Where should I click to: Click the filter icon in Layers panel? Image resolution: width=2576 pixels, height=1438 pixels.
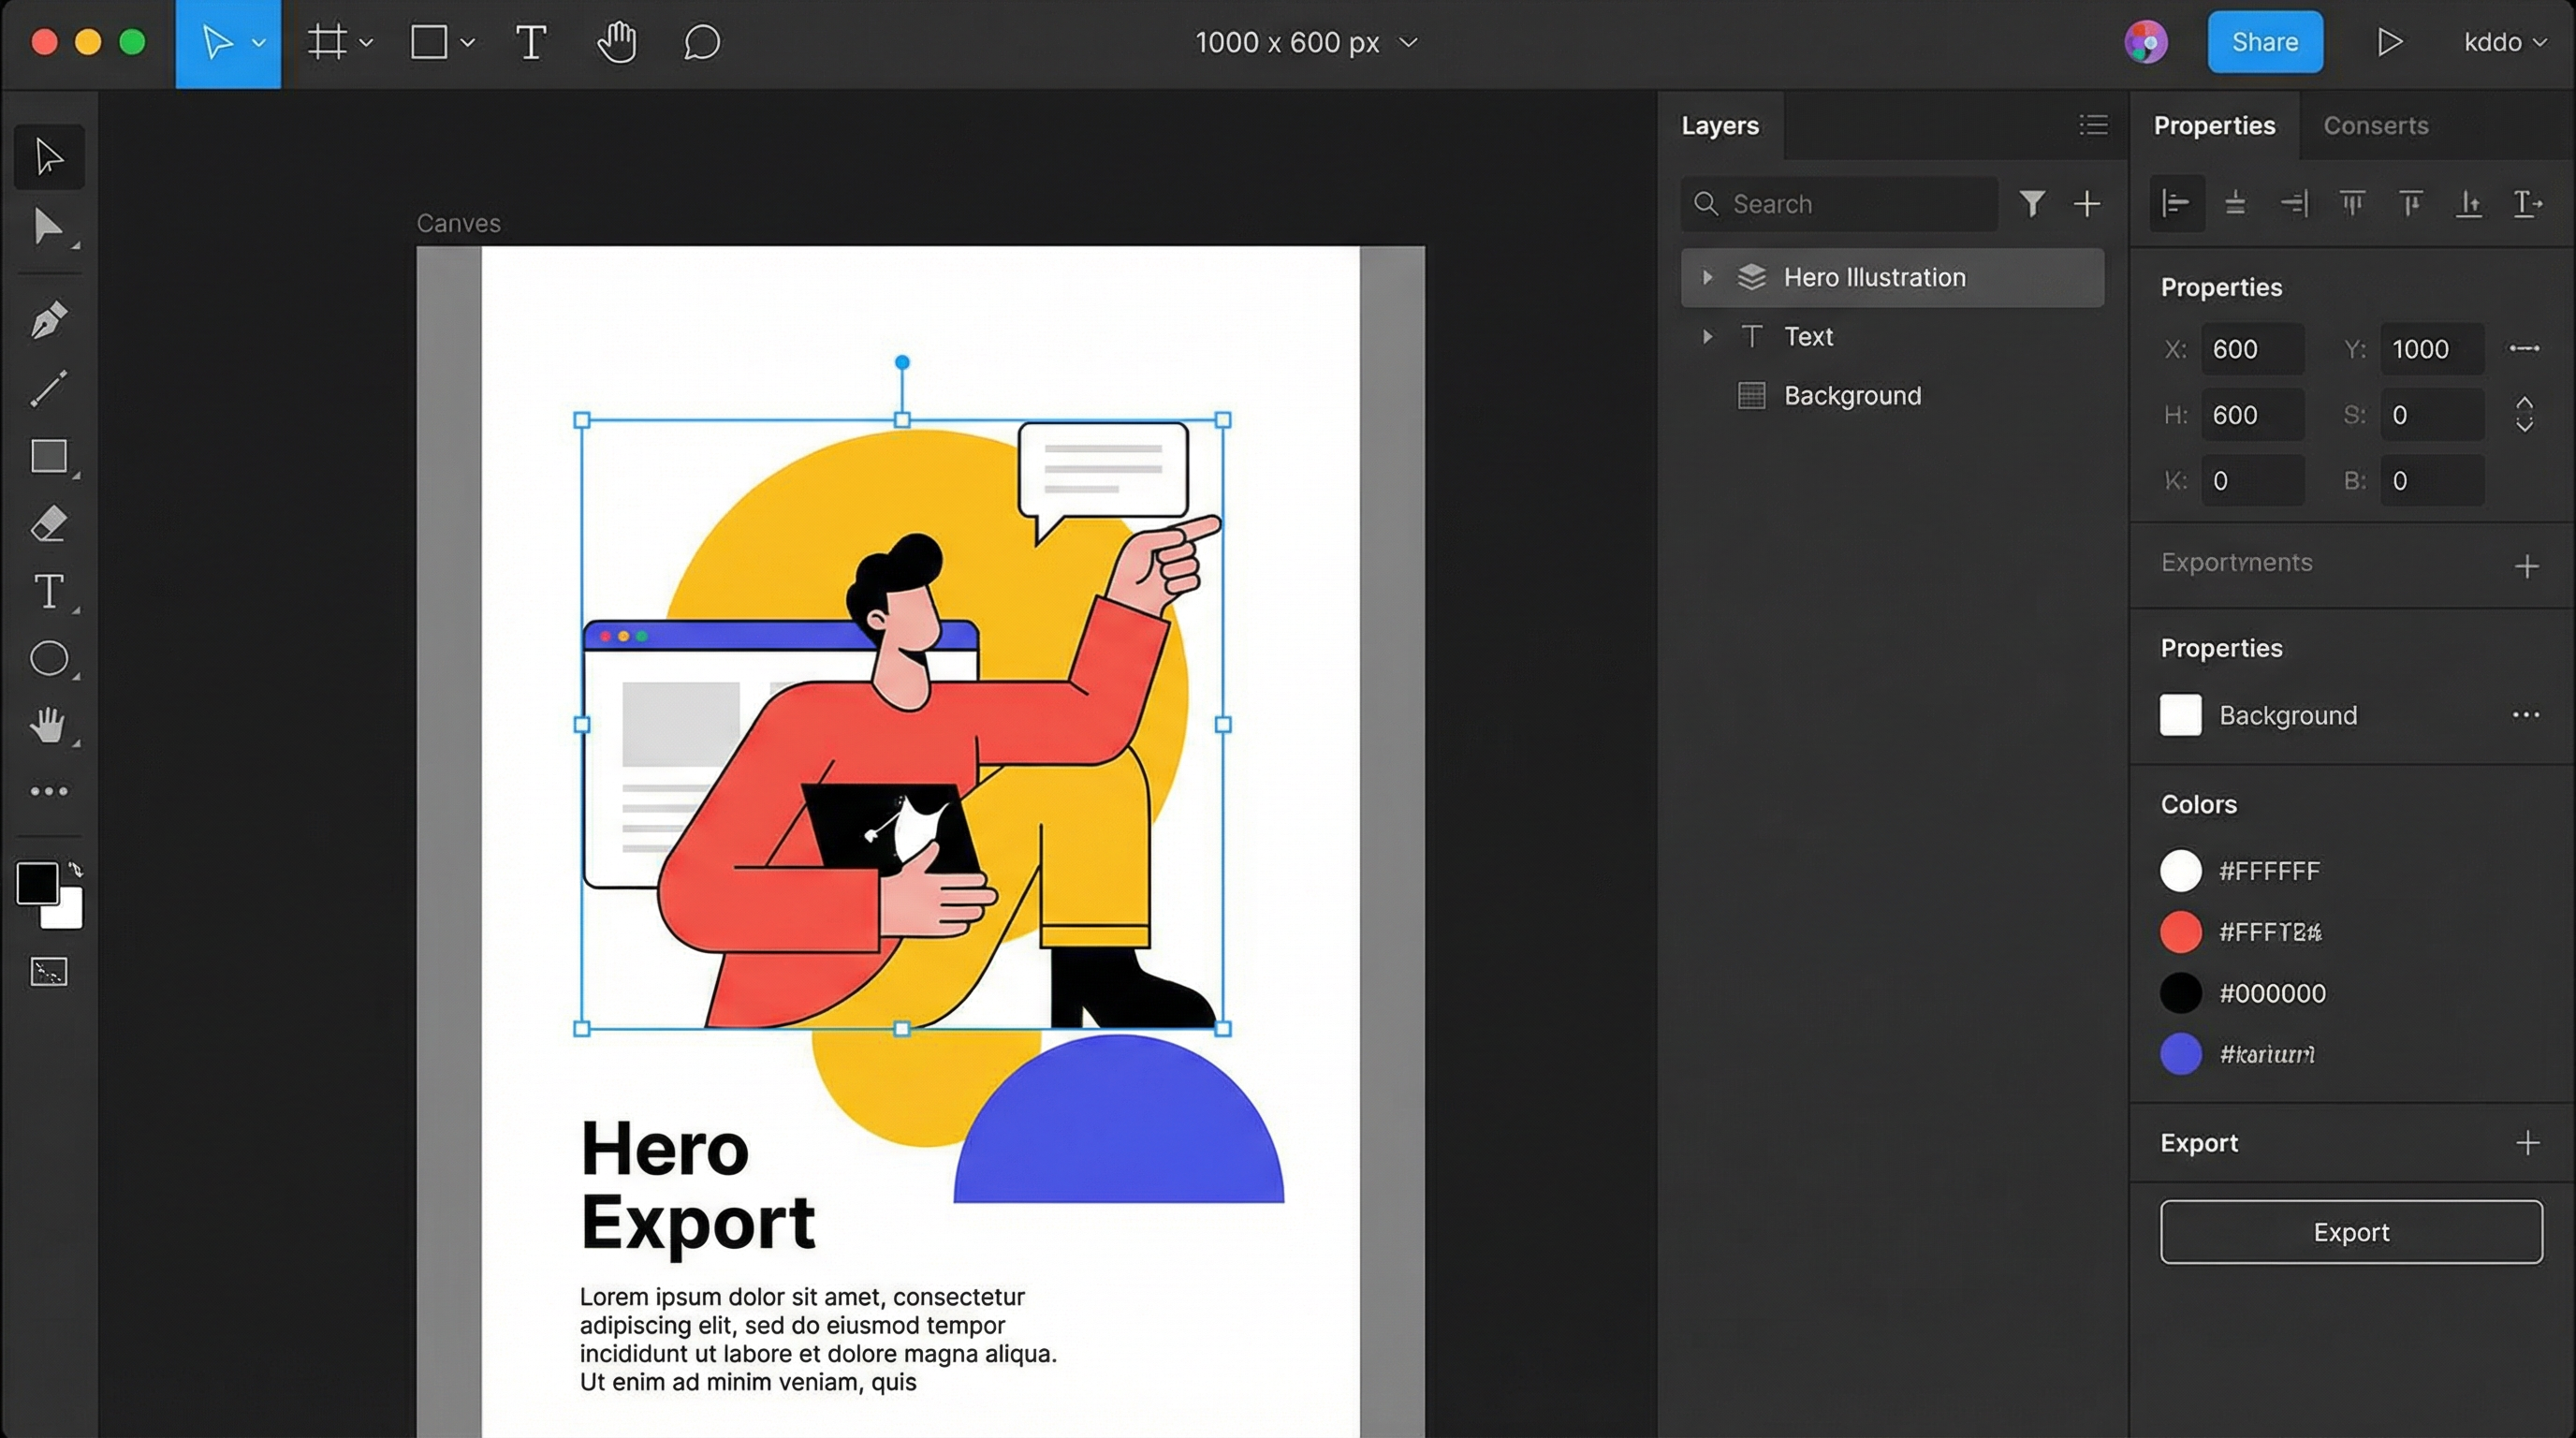2031,204
